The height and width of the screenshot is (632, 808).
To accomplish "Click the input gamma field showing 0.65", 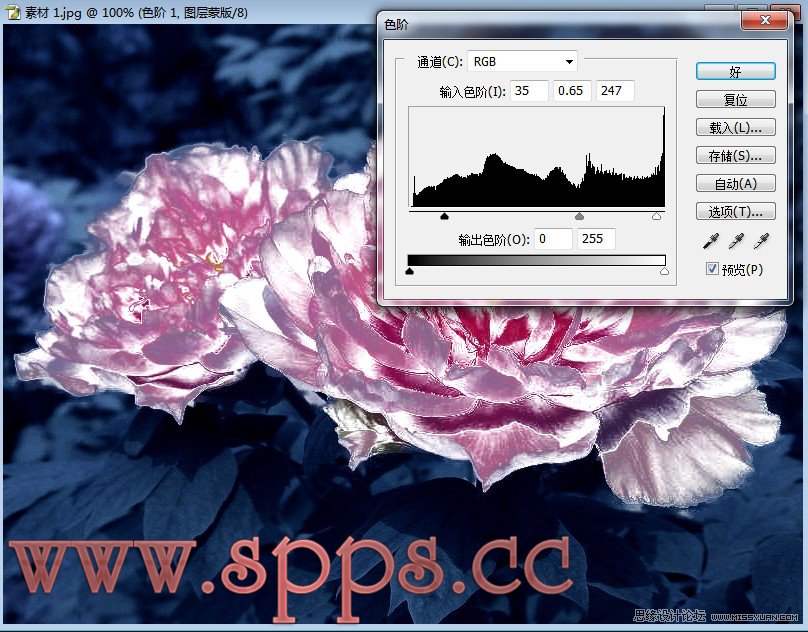I will point(572,91).
